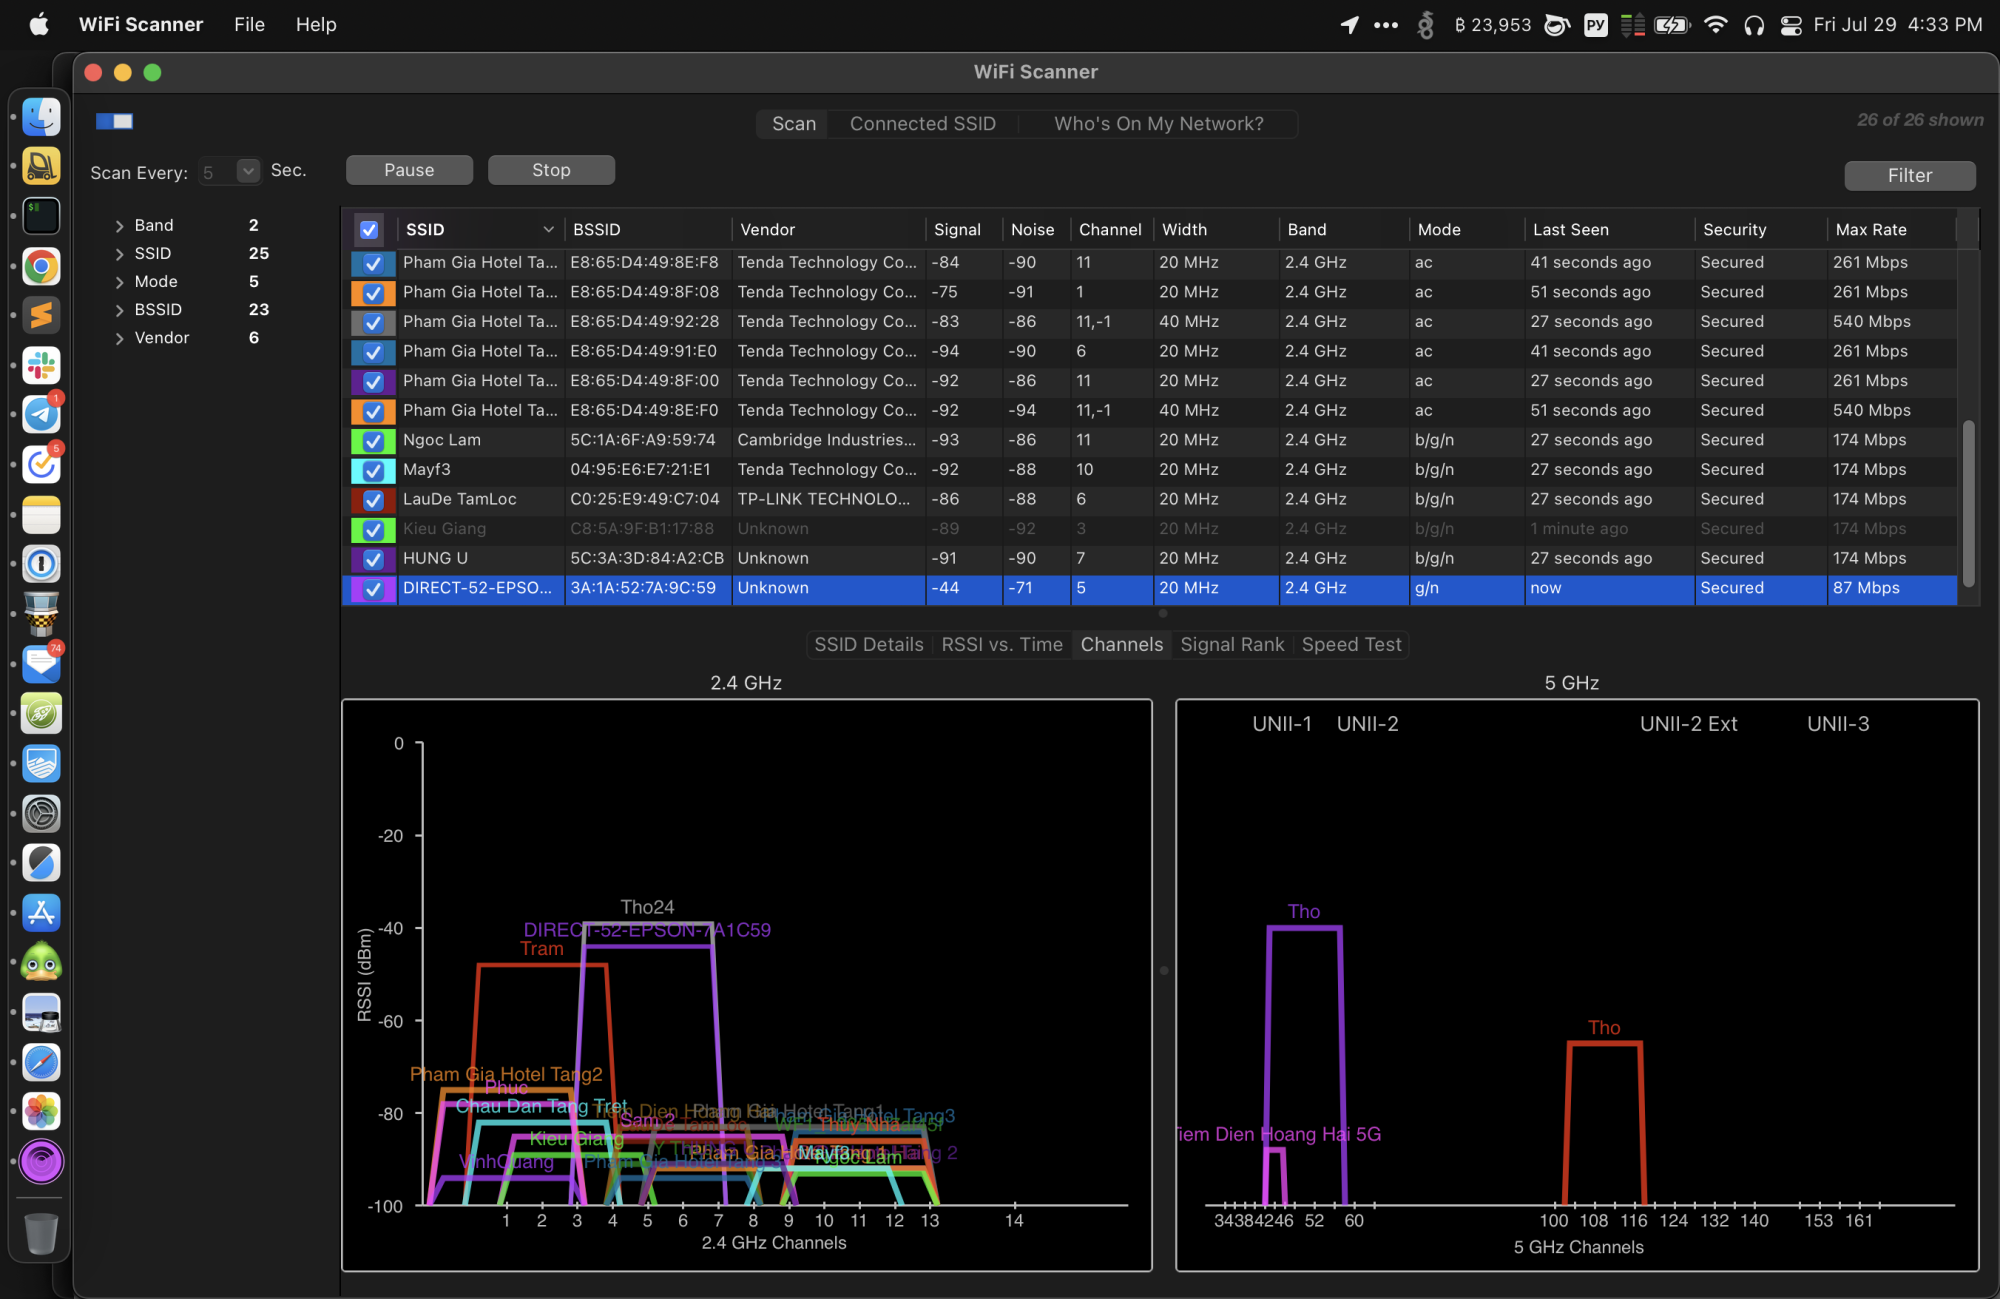This screenshot has height=1299, width=2000.
Task: Open Sublime Text from the dock
Action: [x=41, y=316]
